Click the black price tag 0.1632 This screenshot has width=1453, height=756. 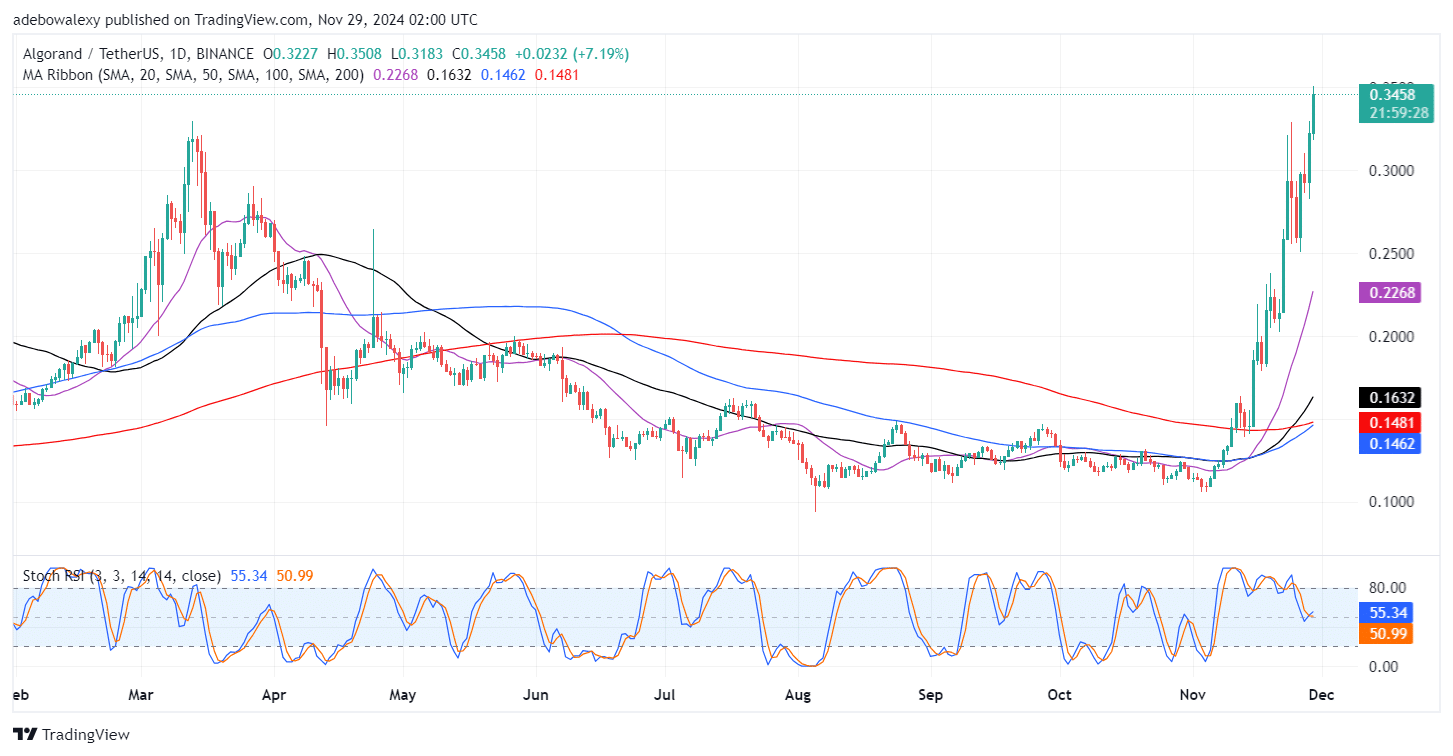click(x=1391, y=397)
